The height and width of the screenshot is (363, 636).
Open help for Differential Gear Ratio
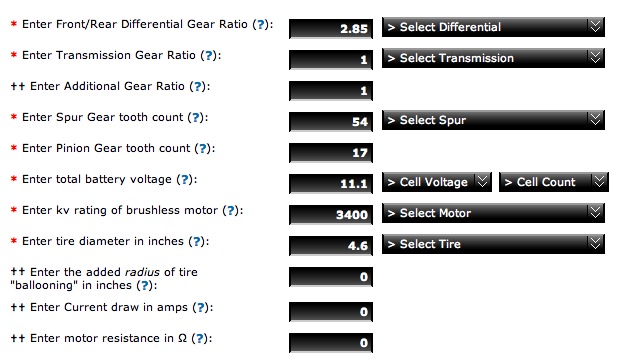pos(261,24)
